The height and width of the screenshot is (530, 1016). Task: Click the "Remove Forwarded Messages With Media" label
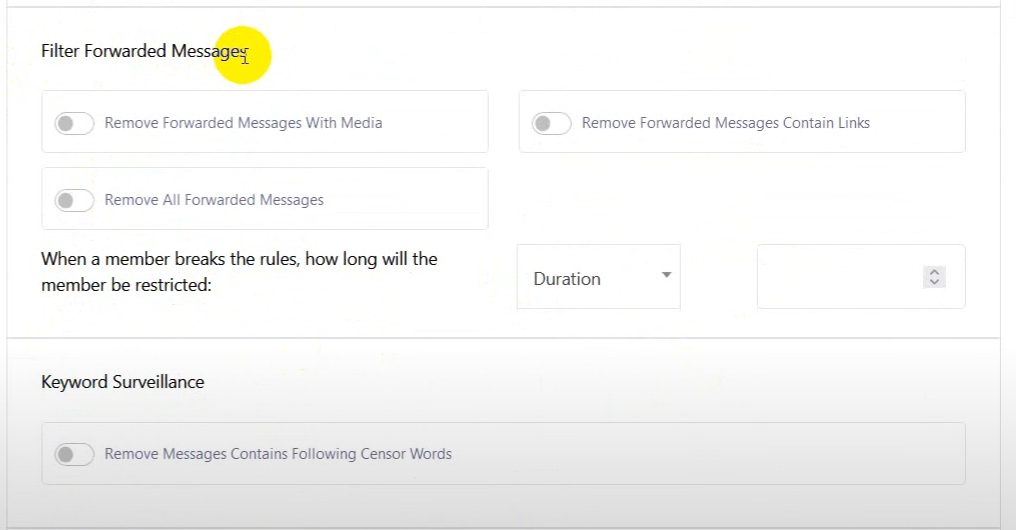[243, 123]
